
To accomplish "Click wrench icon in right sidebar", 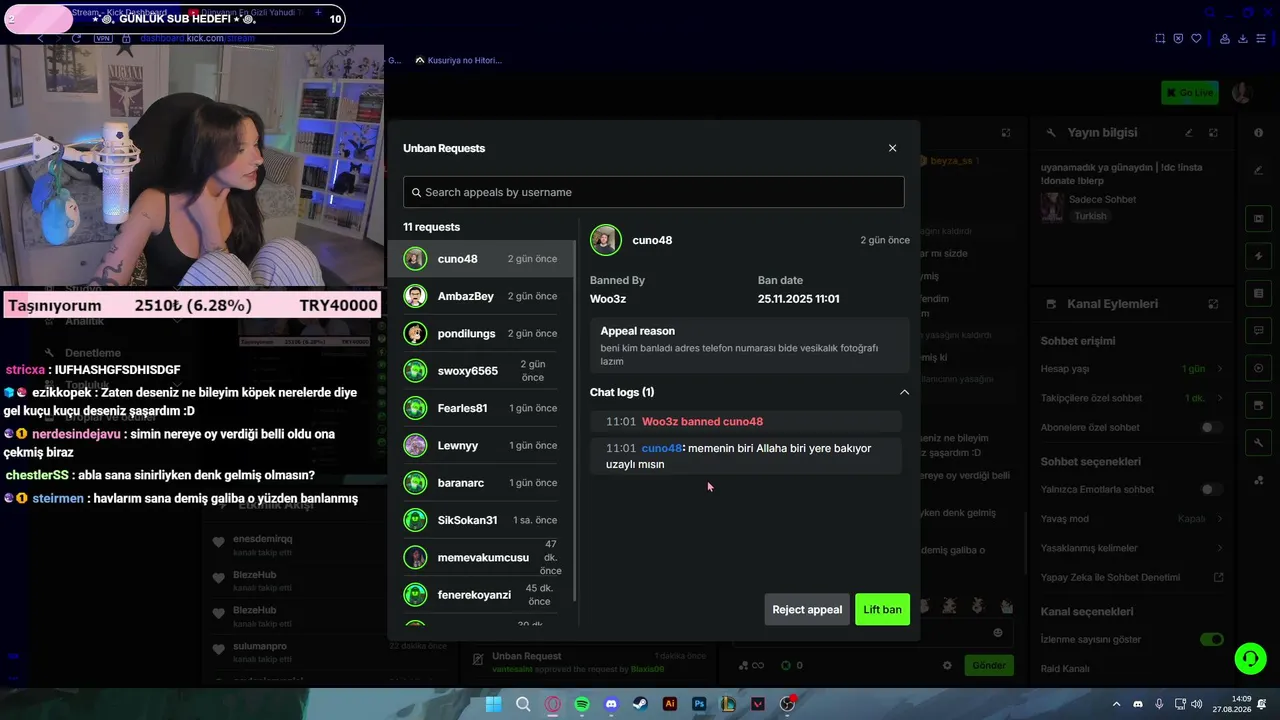I will pos(1258,442).
